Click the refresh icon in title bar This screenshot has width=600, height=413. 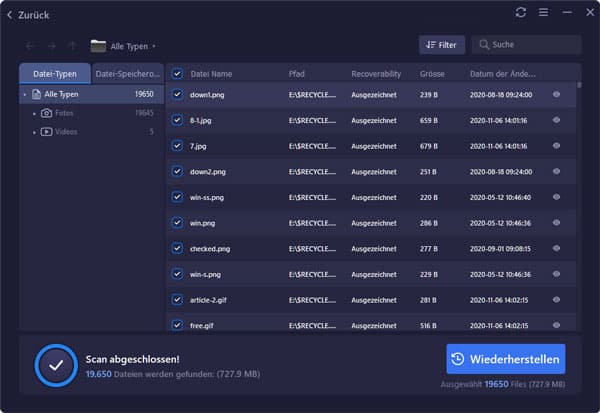point(520,12)
